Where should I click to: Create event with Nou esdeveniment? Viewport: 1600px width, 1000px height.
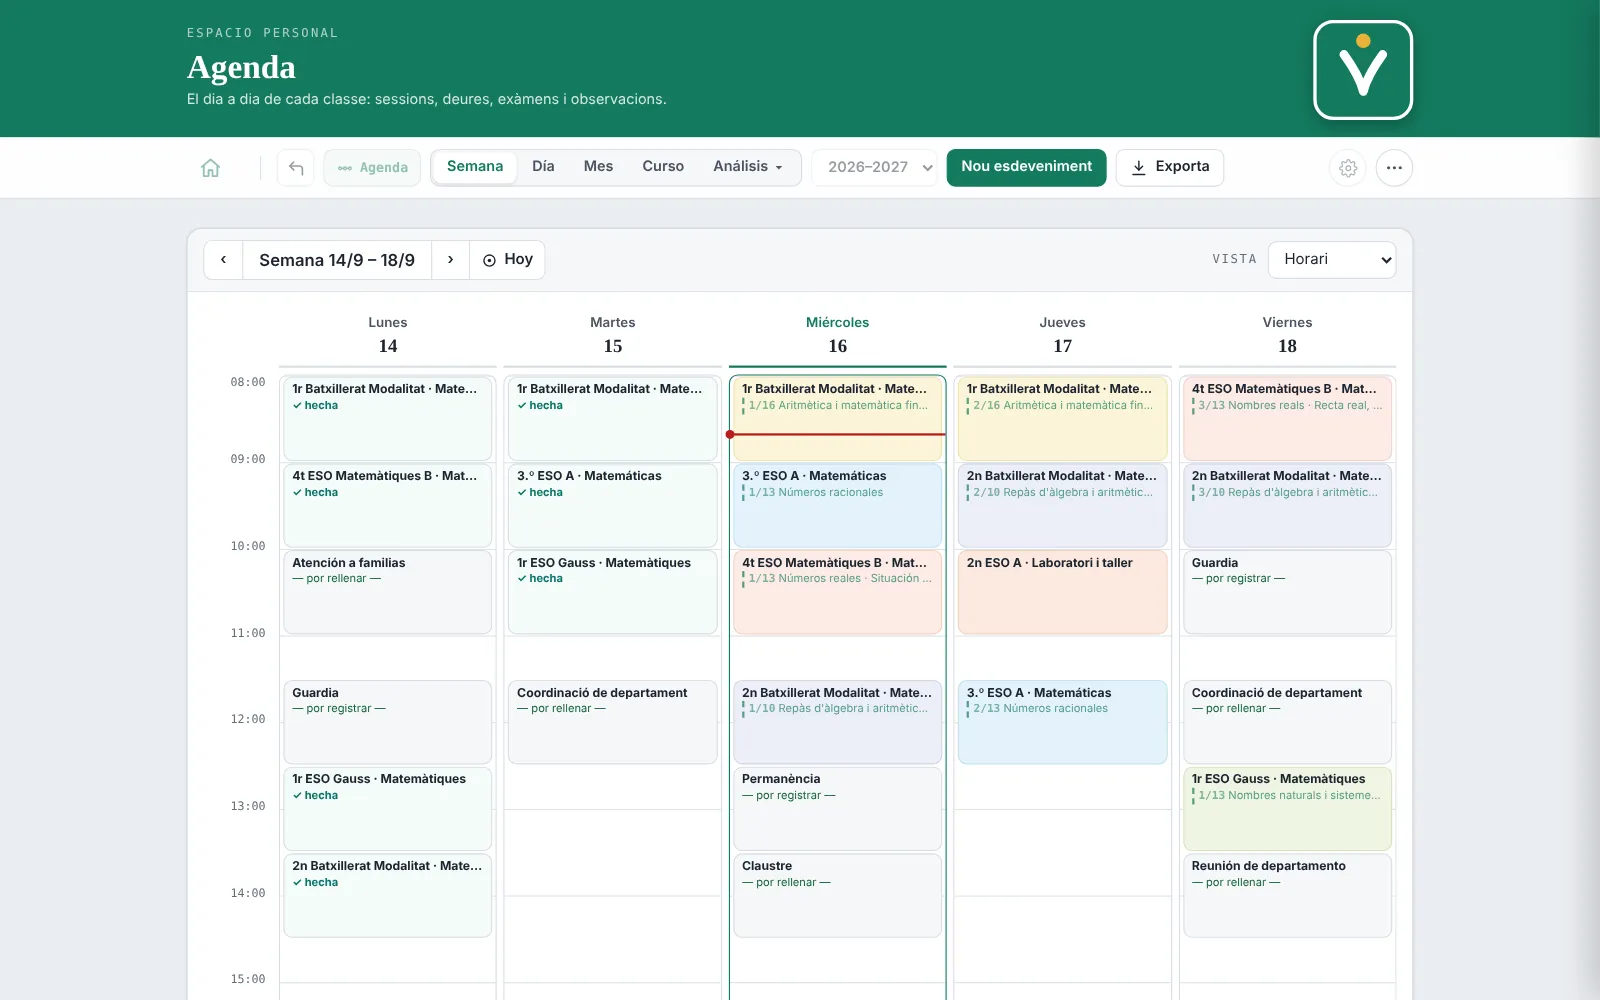tap(1026, 167)
